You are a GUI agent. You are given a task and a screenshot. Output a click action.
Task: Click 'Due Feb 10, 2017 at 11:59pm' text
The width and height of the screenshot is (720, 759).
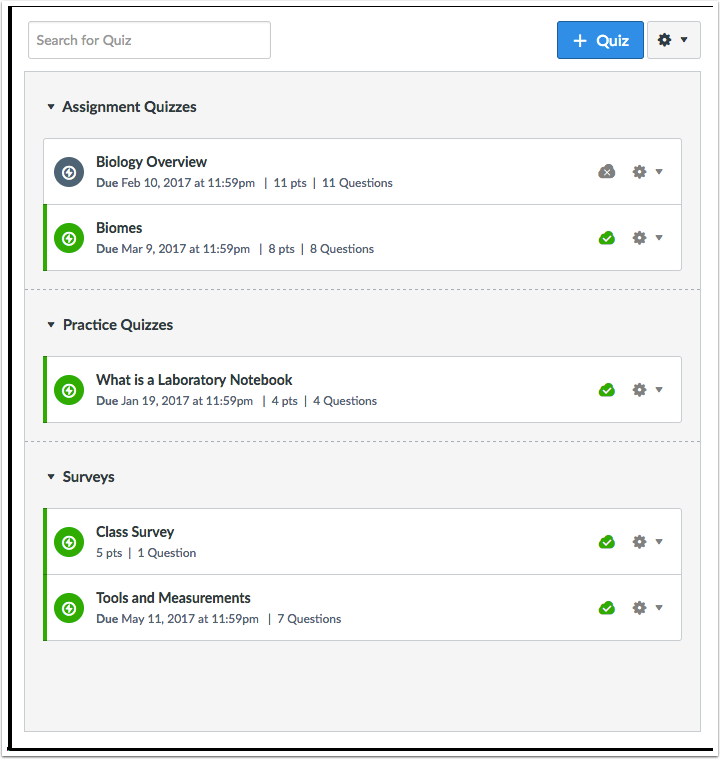point(176,183)
